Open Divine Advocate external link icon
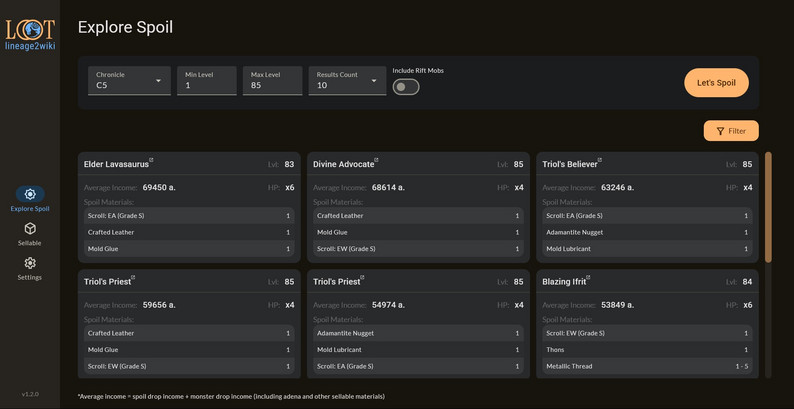Viewport: 794px width, 409px height. [377, 160]
